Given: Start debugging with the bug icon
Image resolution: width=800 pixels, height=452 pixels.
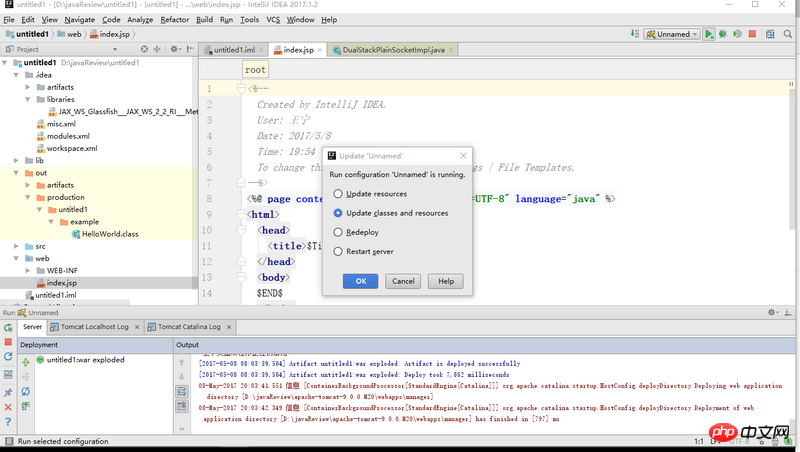Looking at the screenshot, I should click(x=723, y=34).
